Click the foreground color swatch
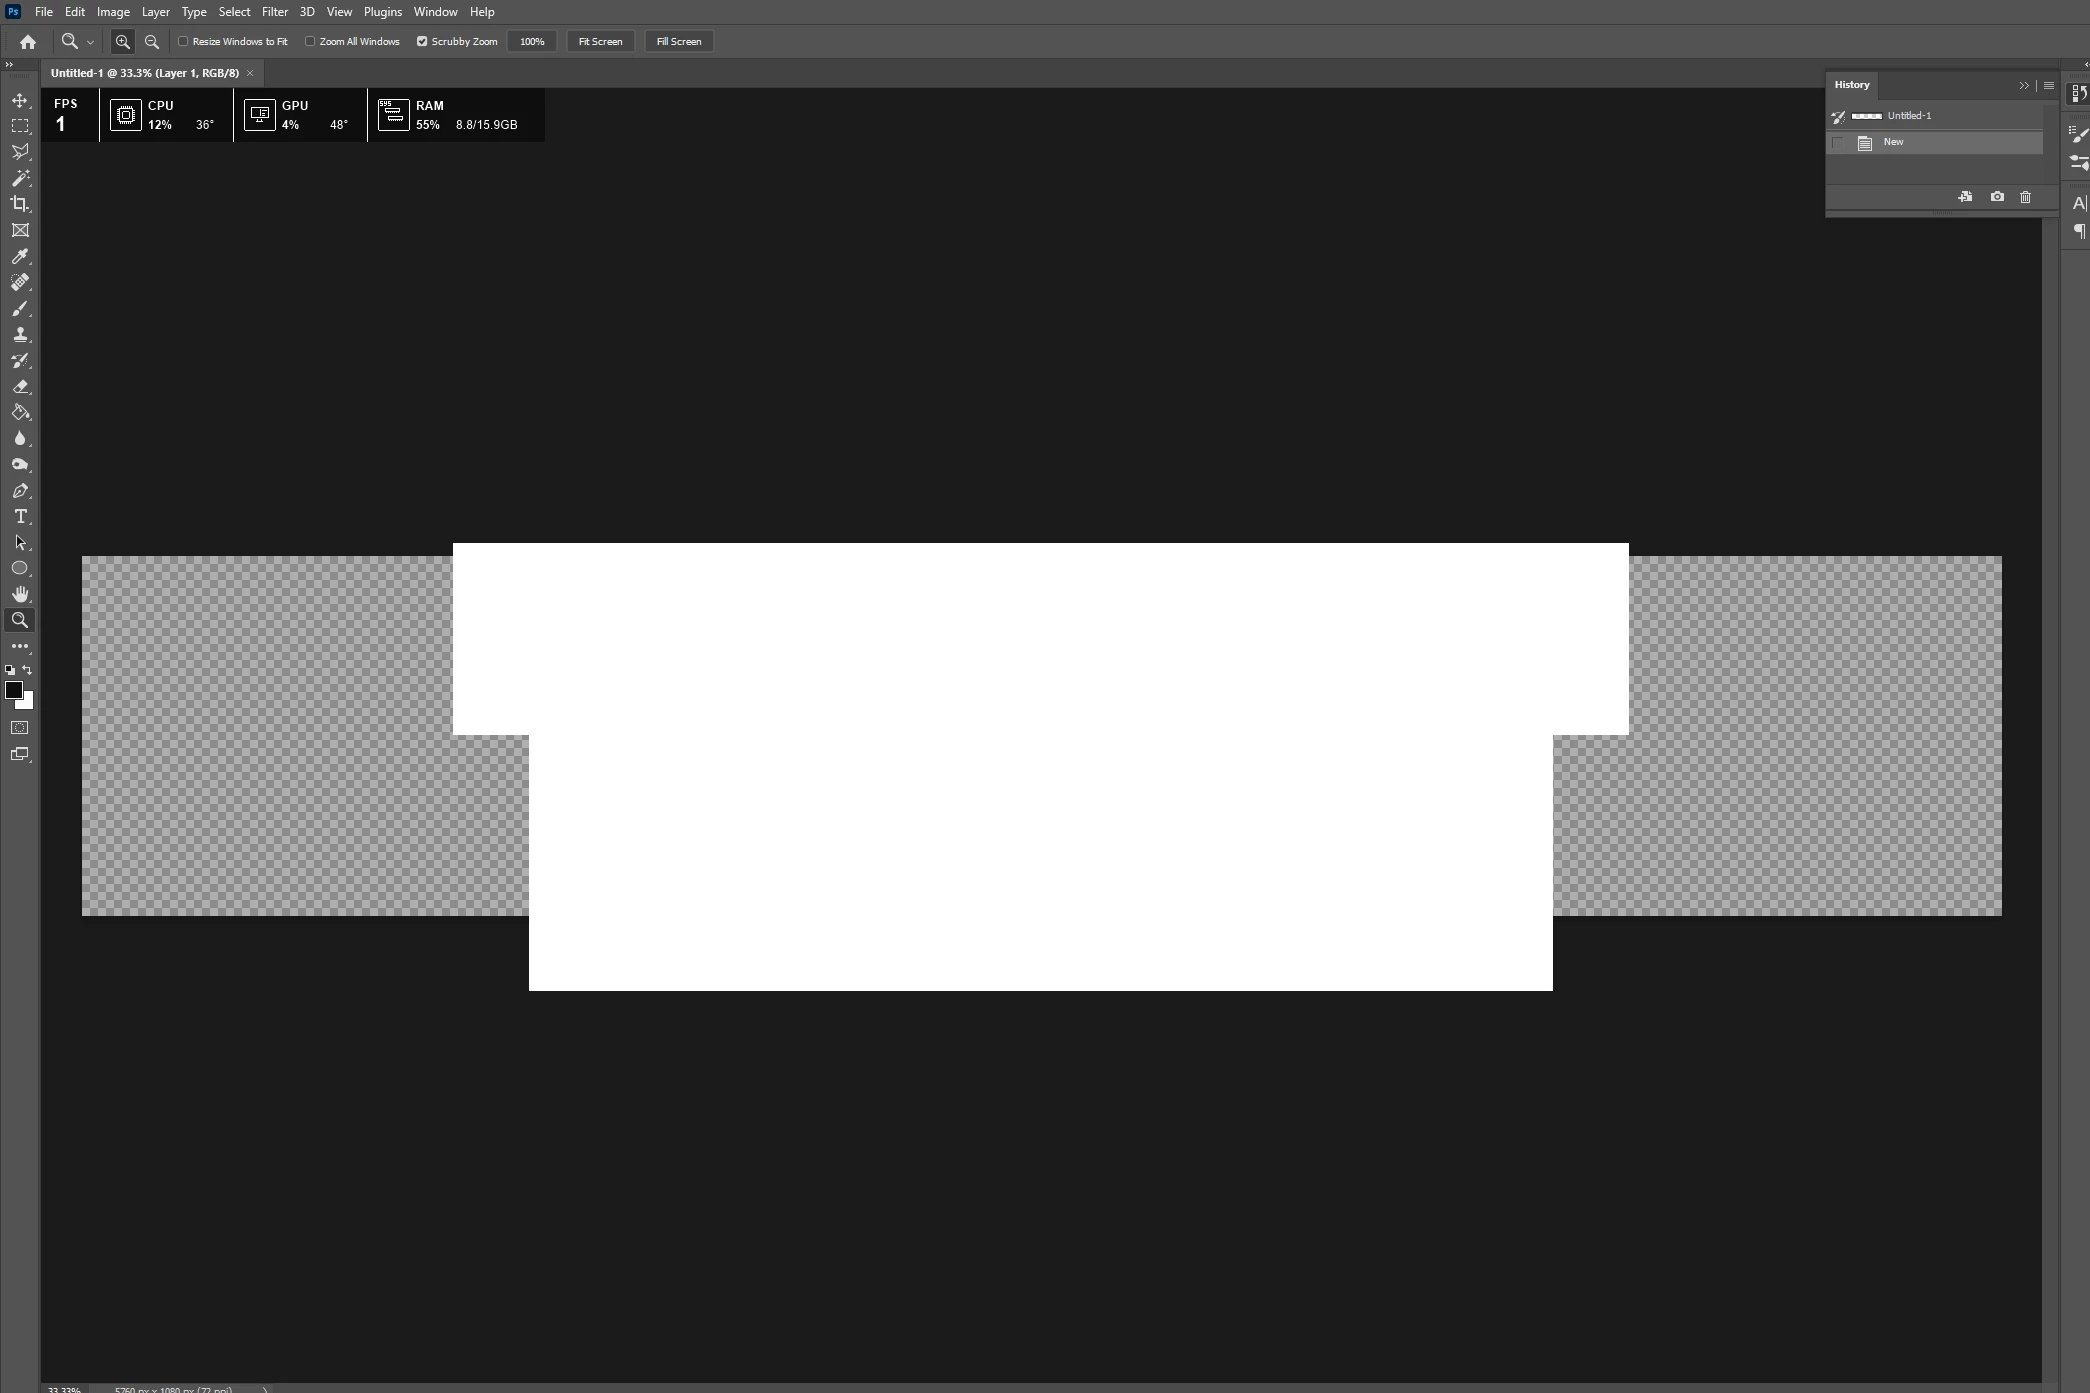 pos(13,690)
